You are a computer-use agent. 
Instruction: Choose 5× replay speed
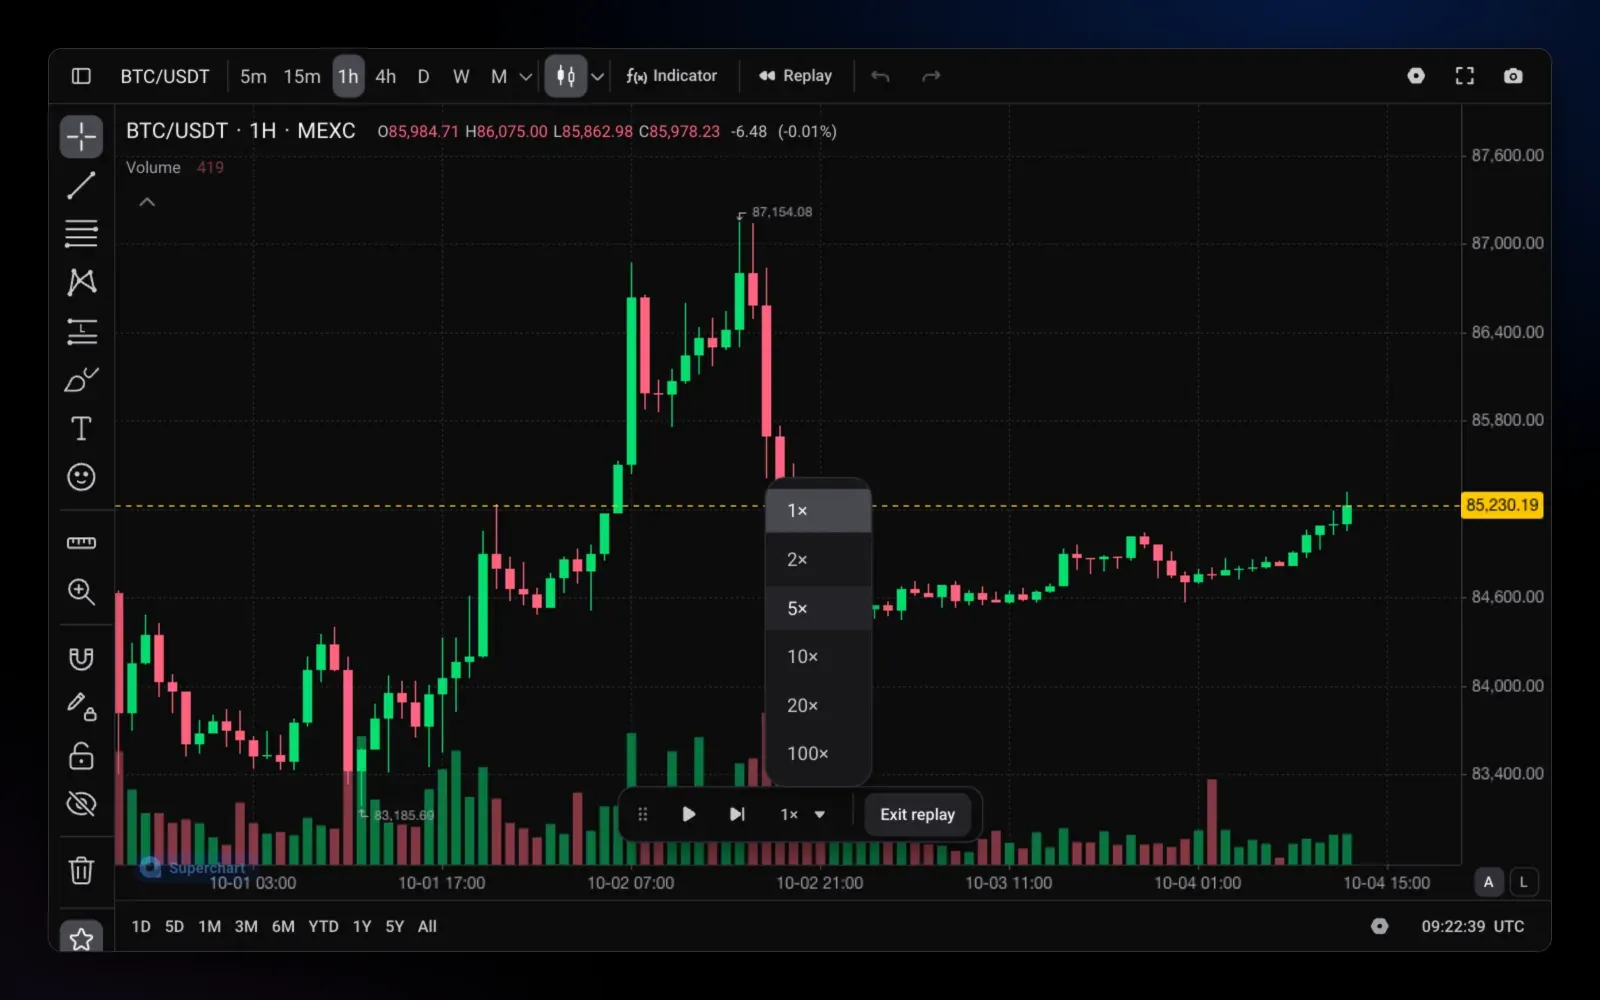pyautogui.click(x=818, y=608)
